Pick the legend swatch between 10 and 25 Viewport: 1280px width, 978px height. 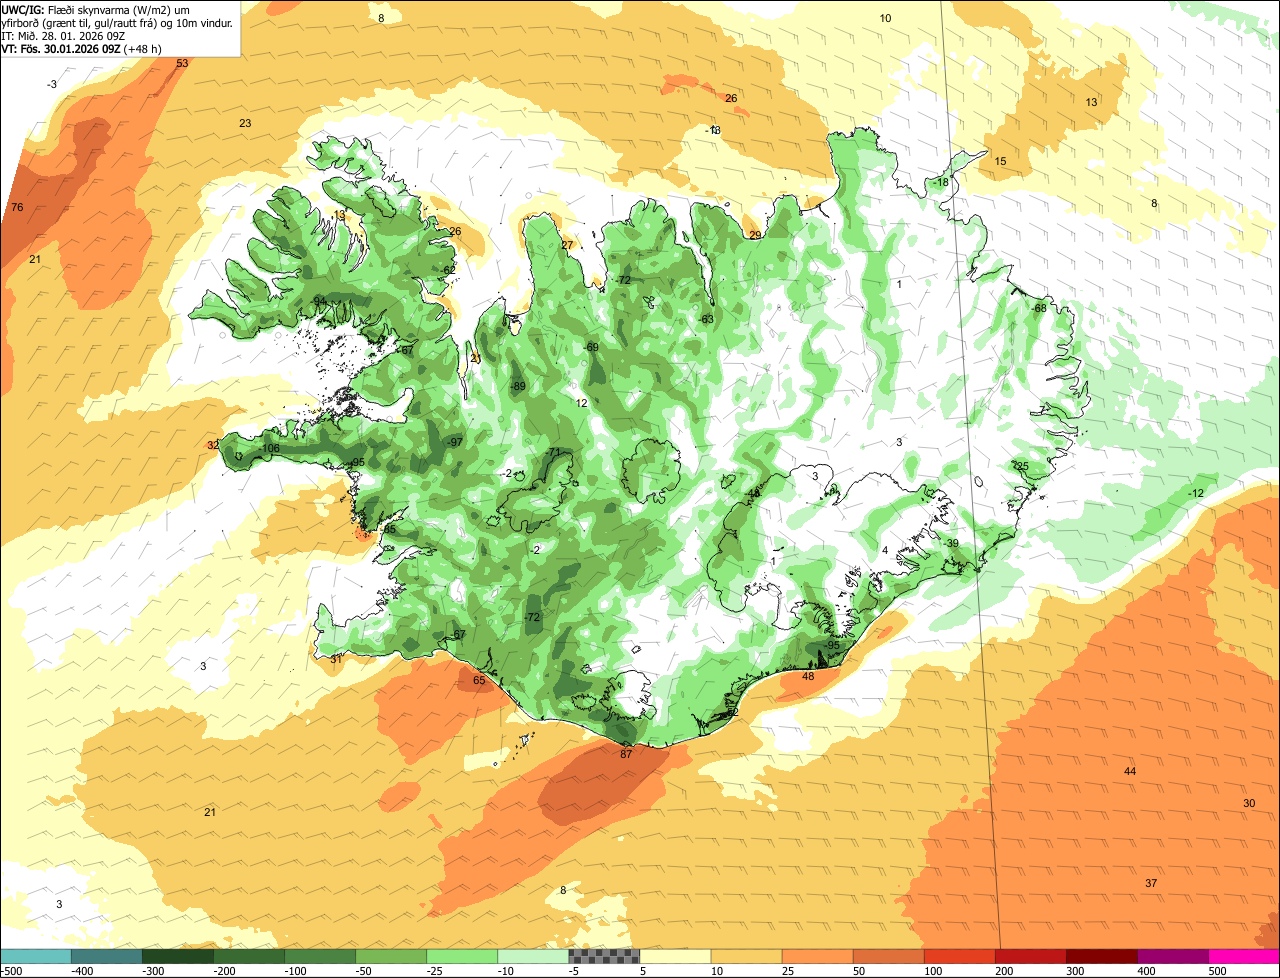(x=746, y=956)
